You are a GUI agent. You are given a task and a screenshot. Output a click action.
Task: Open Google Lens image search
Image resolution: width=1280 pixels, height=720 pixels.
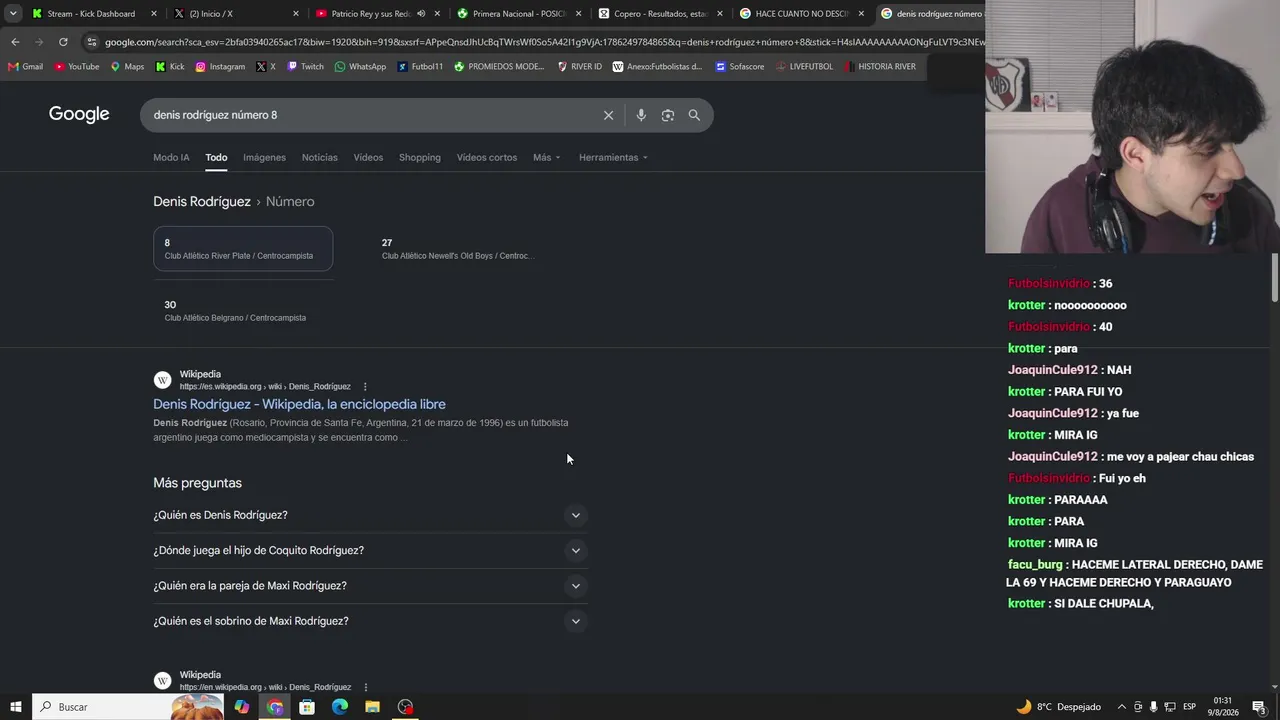pyautogui.click(x=668, y=115)
